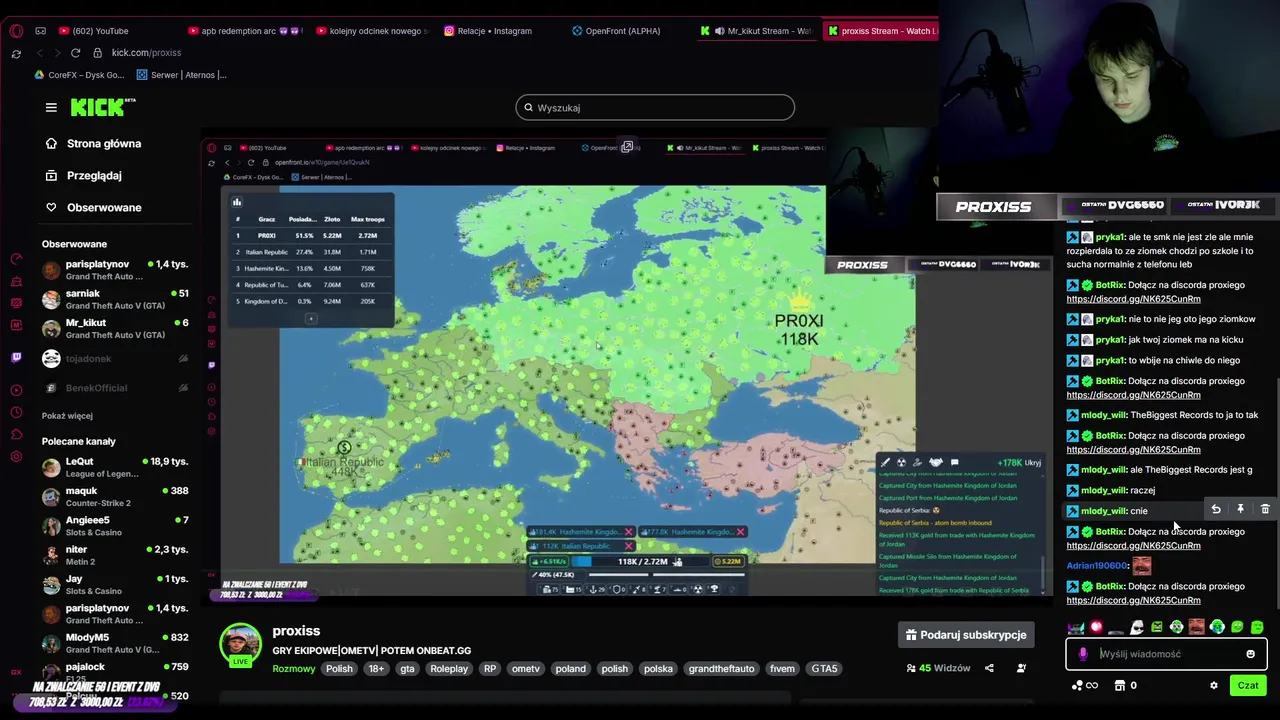Open MlodyM5 recommended channel
The width and height of the screenshot is (1280, 720).
115,643
